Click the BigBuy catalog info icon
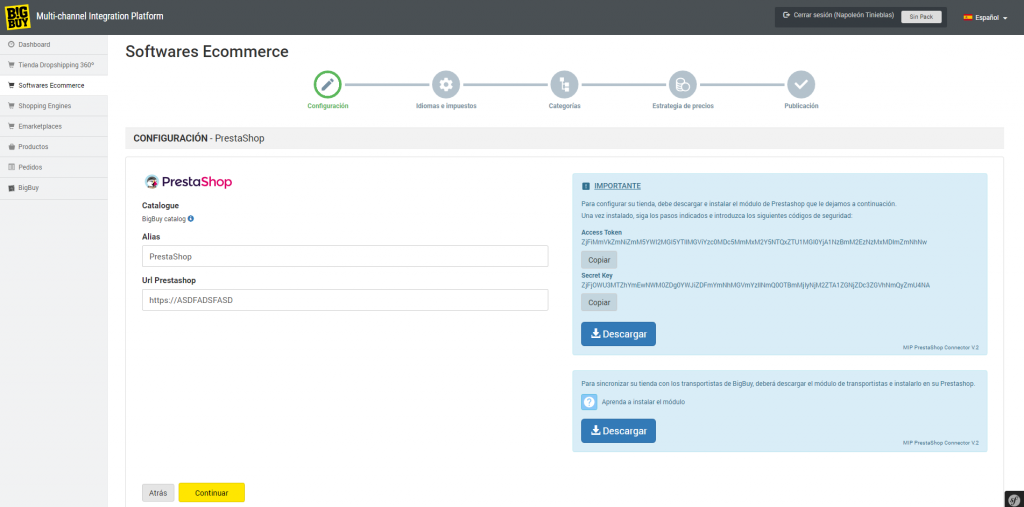This screenshot has height=507, width=1024. tap(191, 218)
